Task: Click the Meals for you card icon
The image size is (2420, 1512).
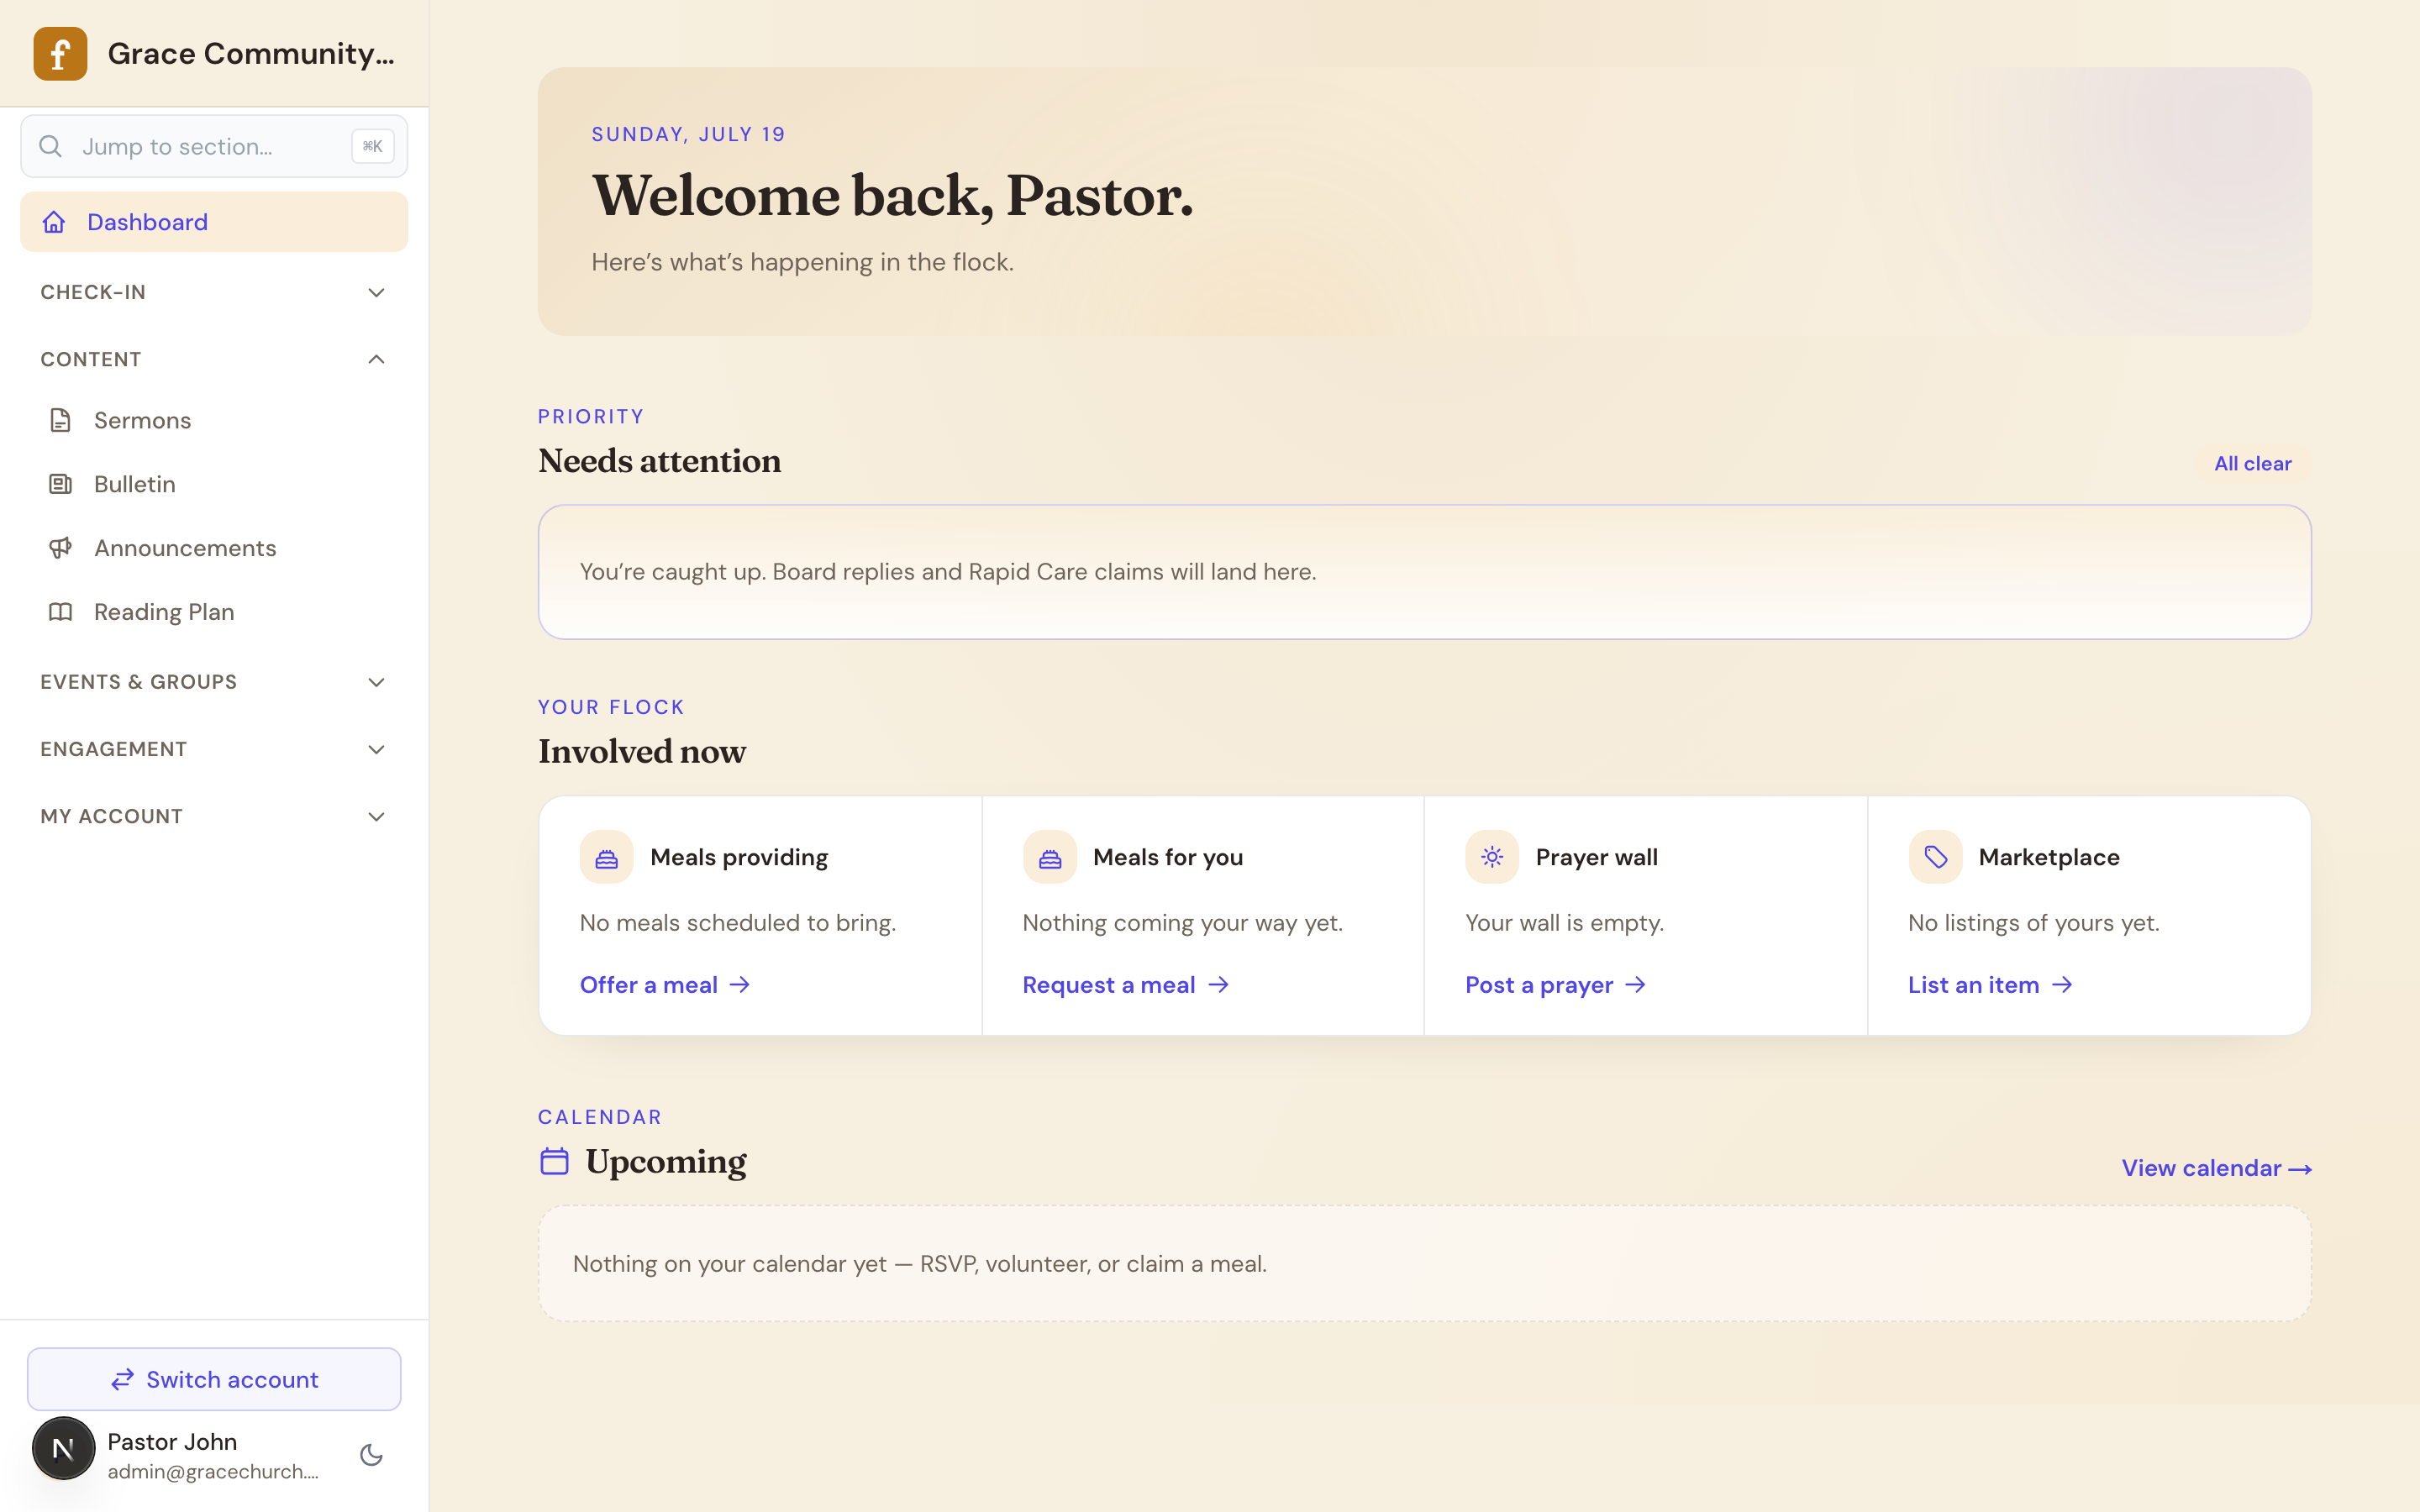Action: point(1049,857)
